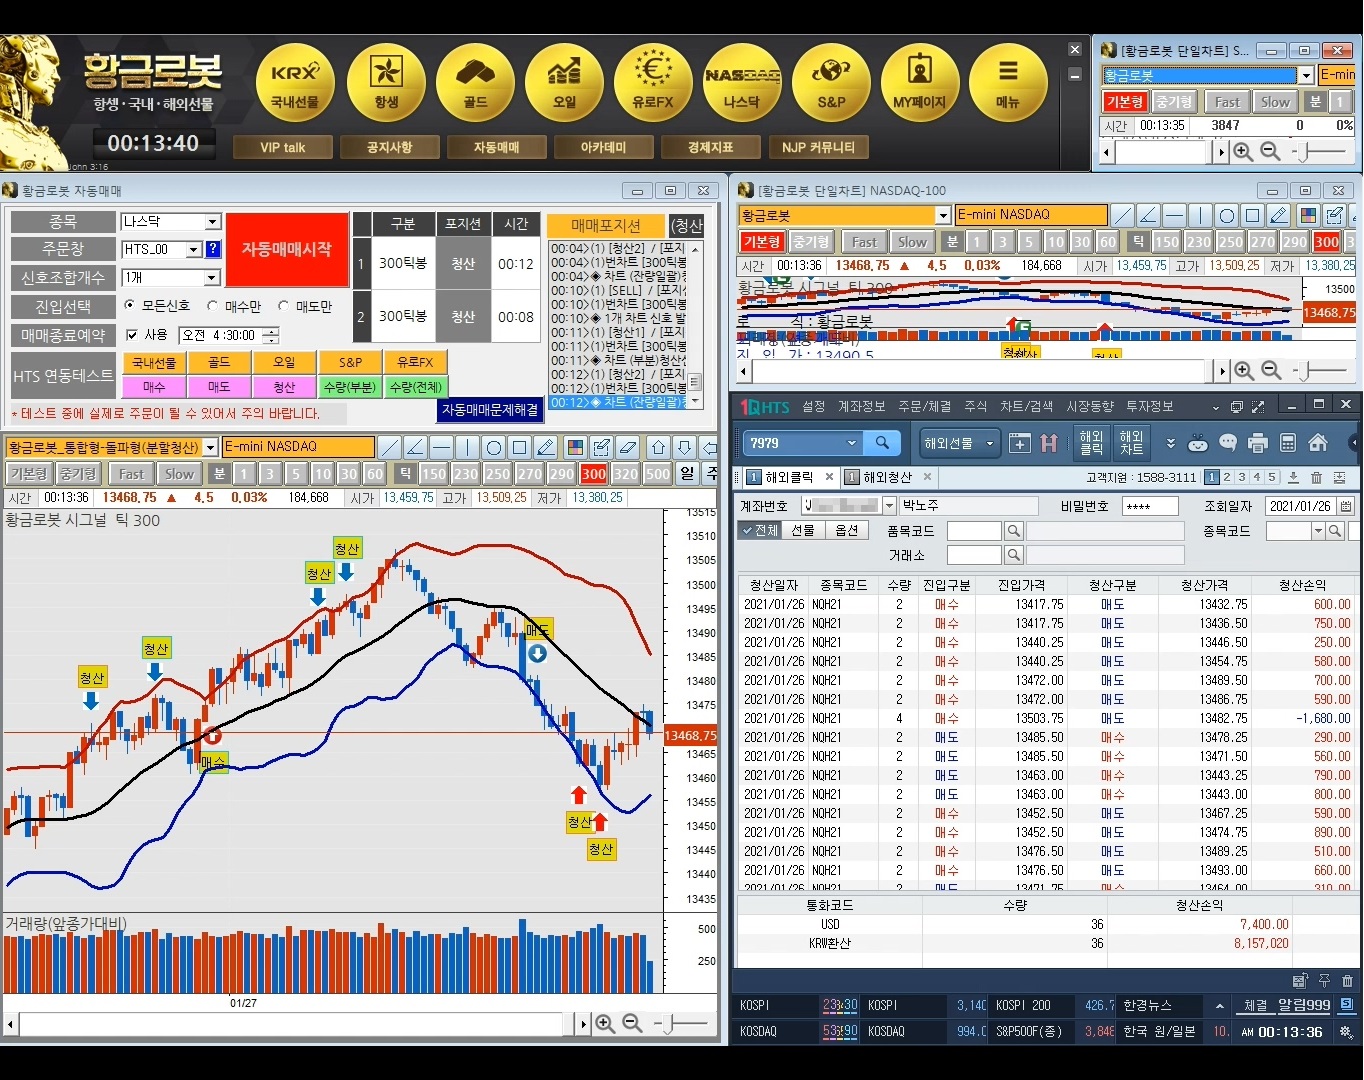Open the 주문/체결 menu in 1Q HTS
The height and width of the screenshot is (1080, 1364).
pos(924,406)
